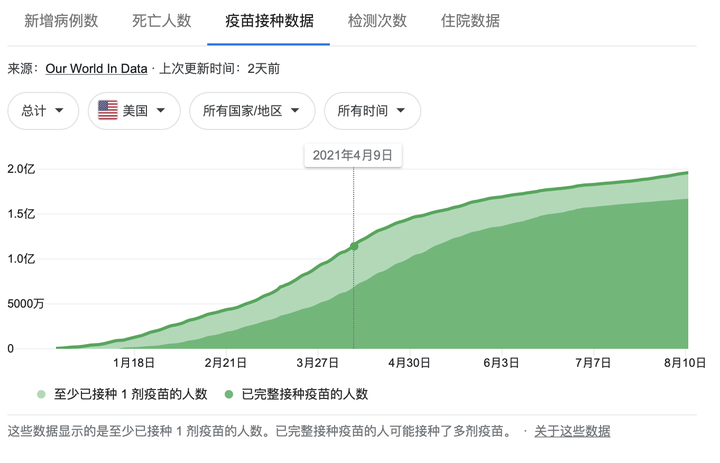The width and height of the screenshot is (720, 463).
Task: Select the 疫苗接种数据 tab
Action: 268,21
